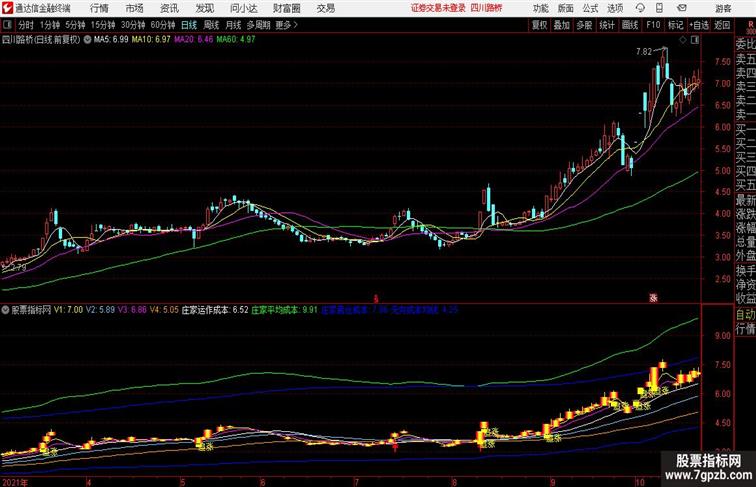Click the V4: 5.05 indicator value

point(164,310)
